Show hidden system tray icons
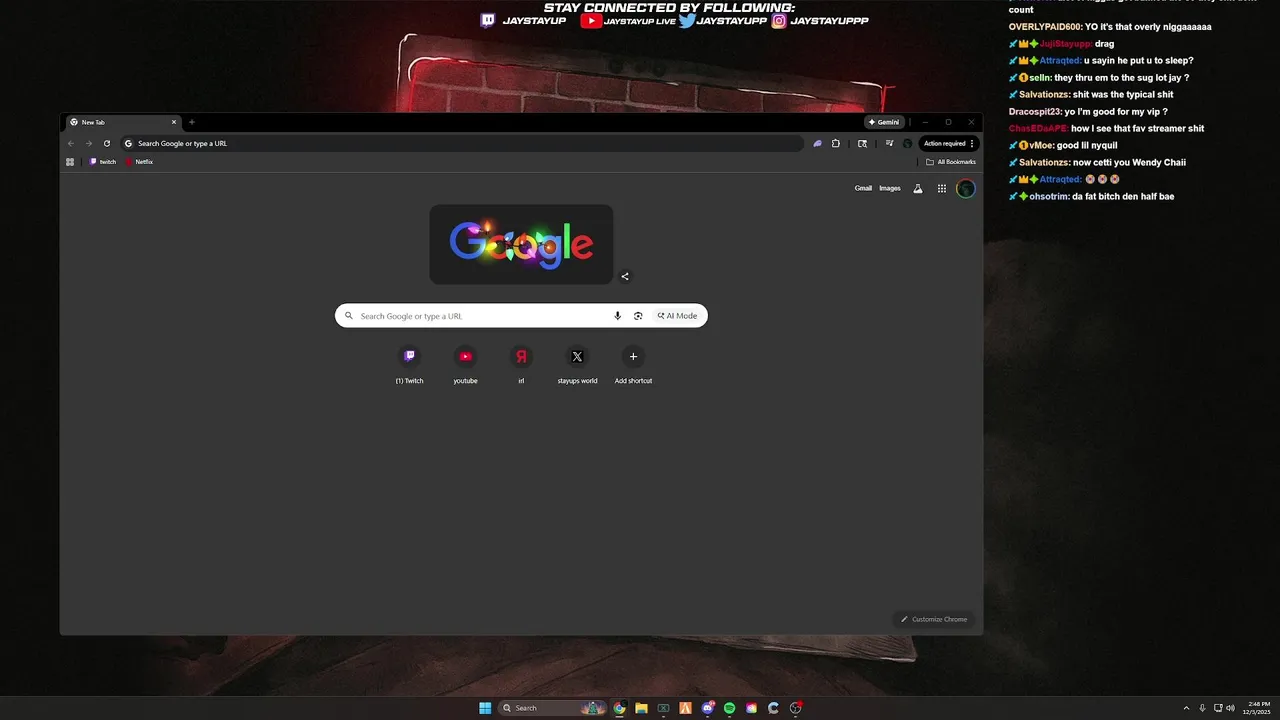Viewport: 1280px width, 720px height. pyautogui.click(x=1187, y=708)
